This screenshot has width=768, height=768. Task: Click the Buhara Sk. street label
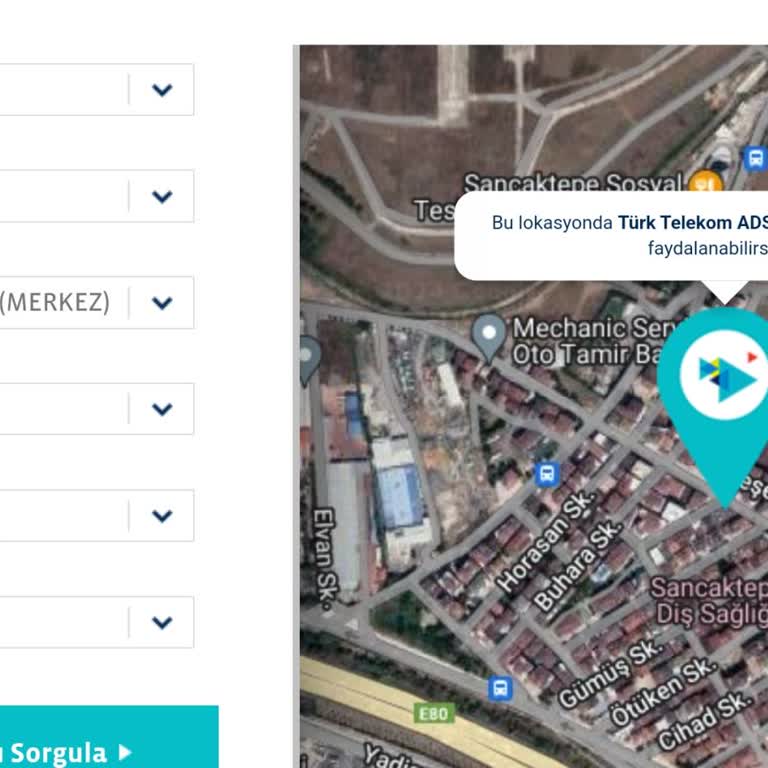click(578, 566)
